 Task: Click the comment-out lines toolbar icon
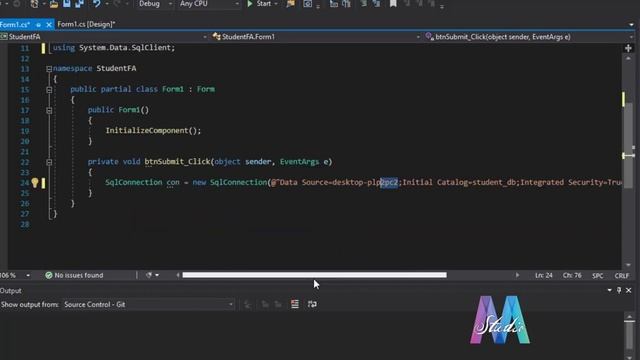click(363, 4)
